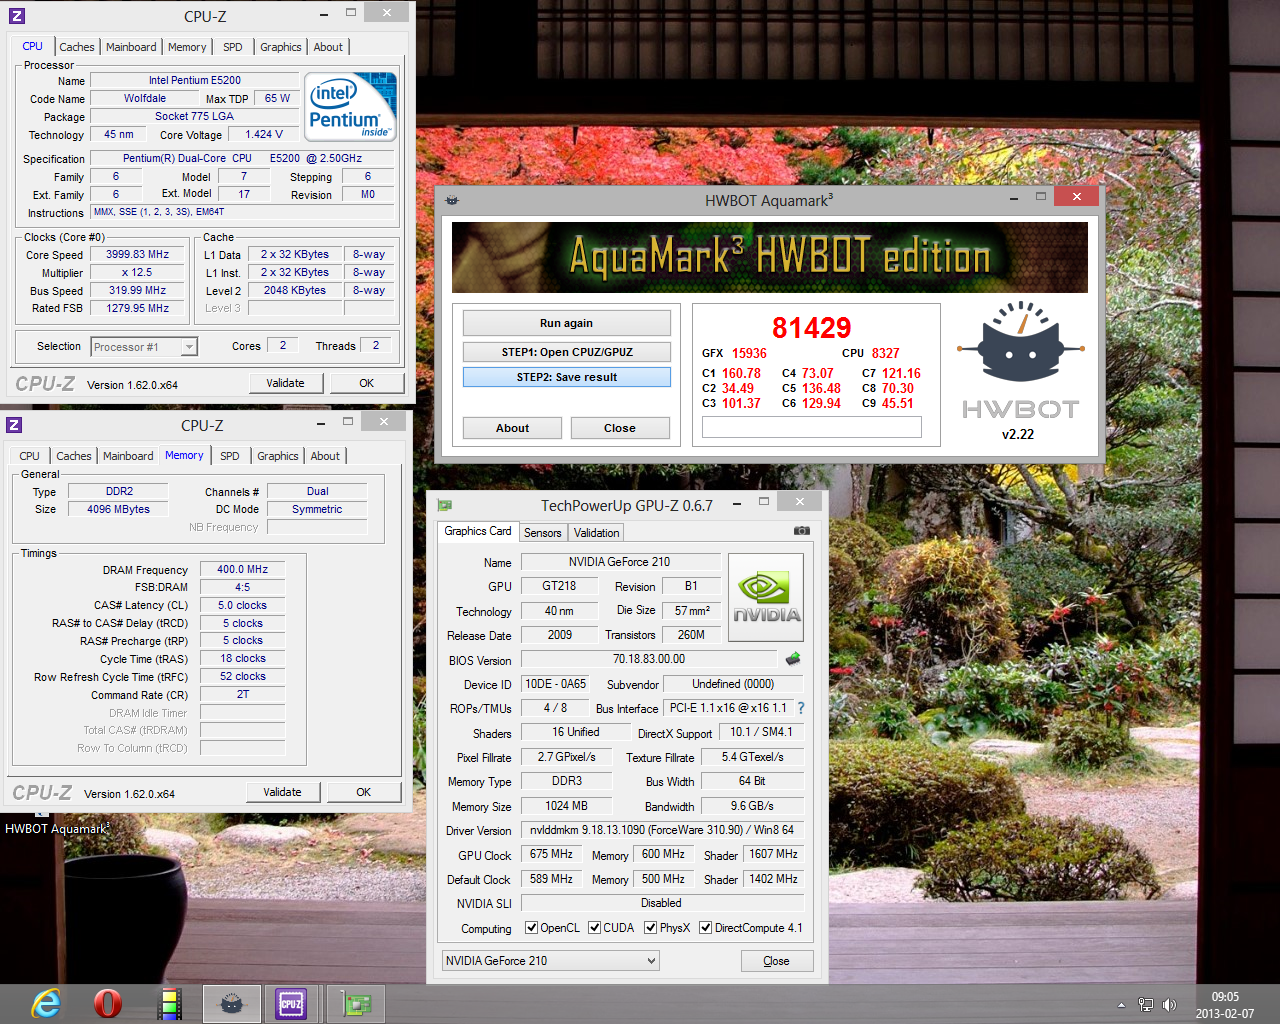The height and width of the screenshot is (1024, 1280).
Task: Click the HWBOT Aquamark title bar icon
Action: point(452,200)
